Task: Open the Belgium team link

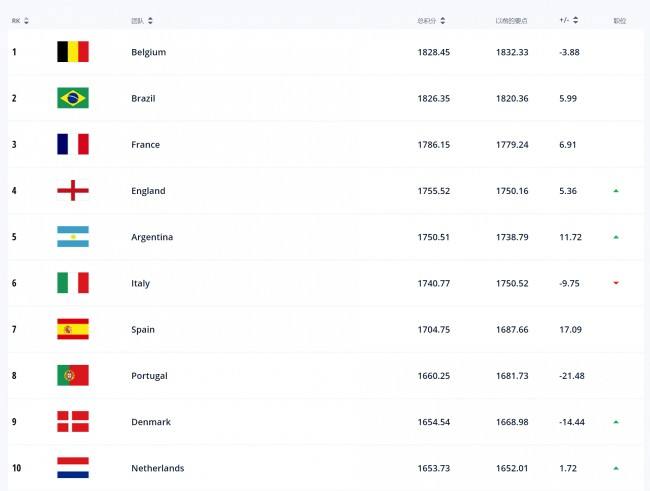Action: [x=148, y=52]
